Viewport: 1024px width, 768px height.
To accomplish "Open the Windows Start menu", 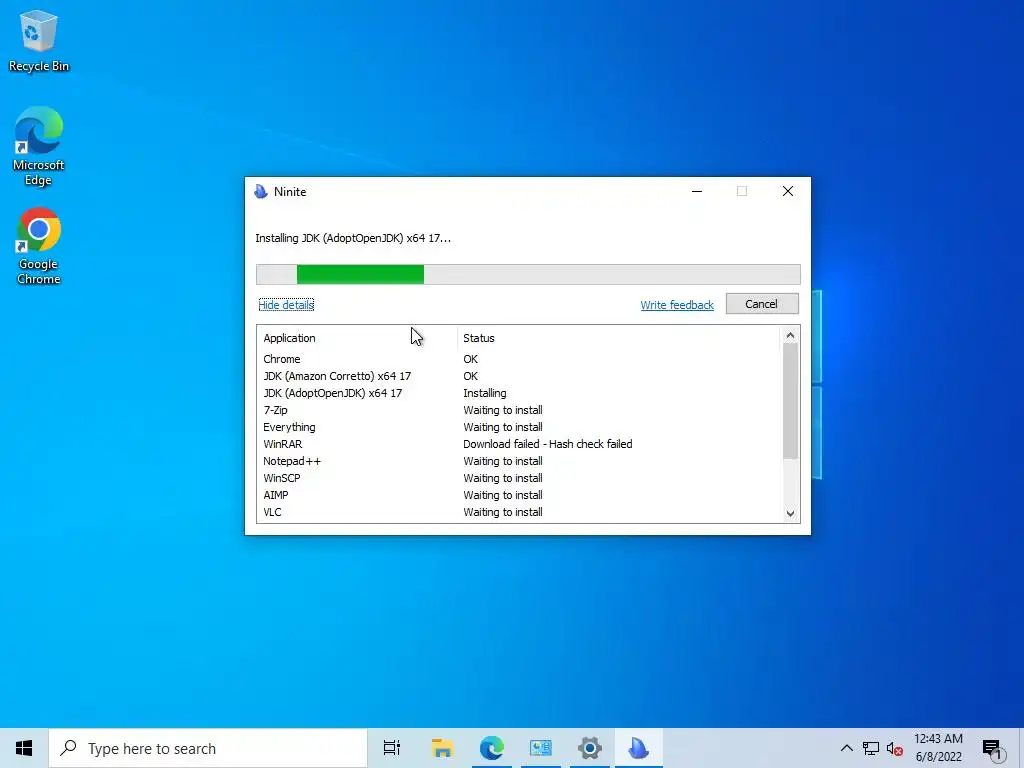I will pos(24,748).
